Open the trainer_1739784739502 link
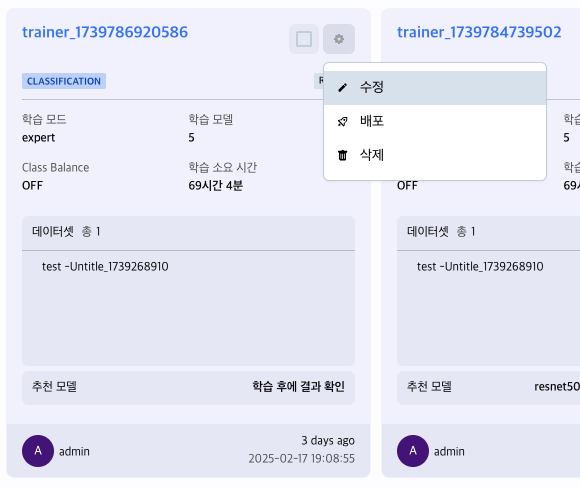The width and height of the screenshot is (580, 488). (479, 32)
